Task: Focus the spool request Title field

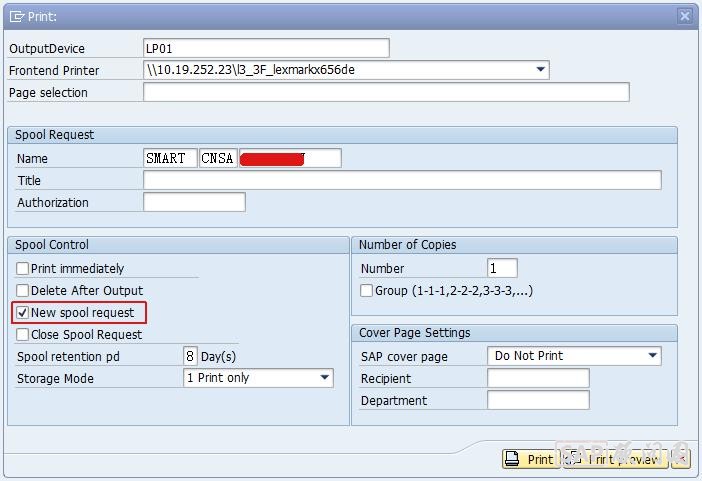Action: pos(402,180)
